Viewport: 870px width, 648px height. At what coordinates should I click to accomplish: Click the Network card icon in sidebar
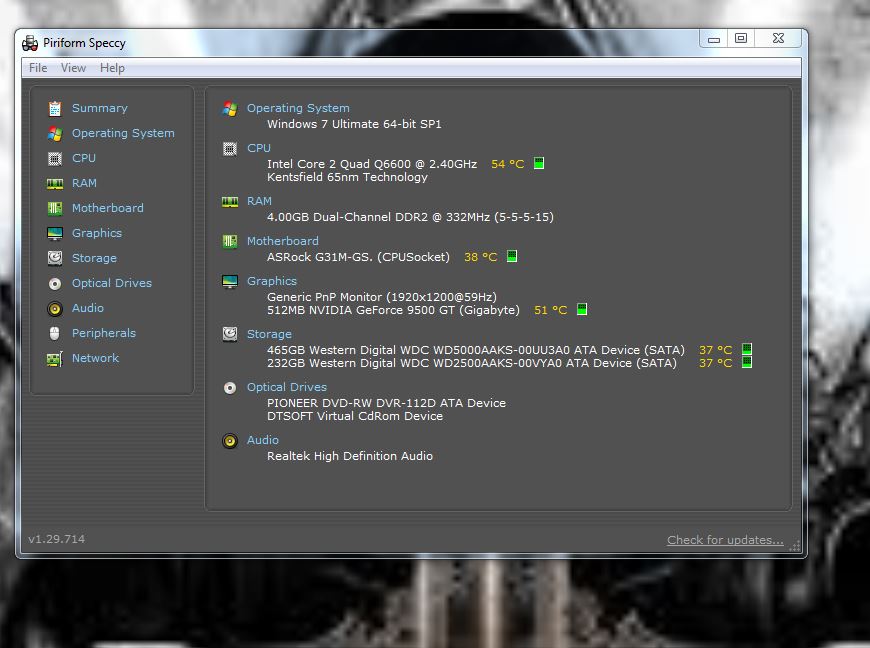tap(55, 359)
